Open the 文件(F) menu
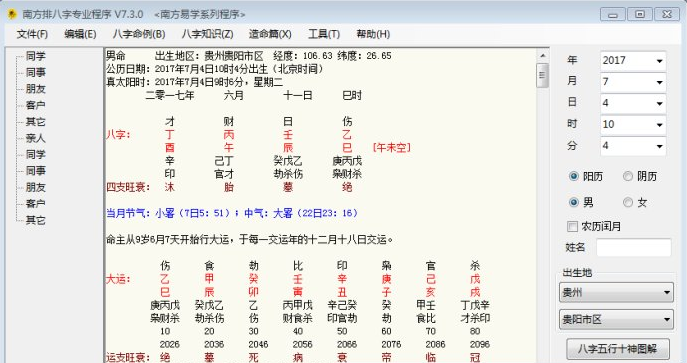Screen dimensions: 687x363 [x=32, y=34]
